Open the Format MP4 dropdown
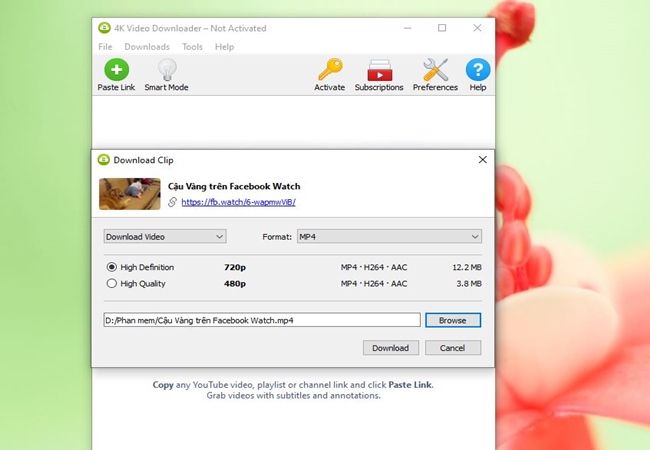Screen dimensions: 650x450 (389, 237)
